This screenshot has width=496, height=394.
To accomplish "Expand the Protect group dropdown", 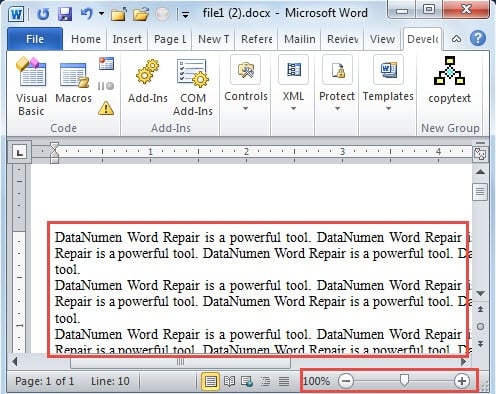I will click(337, 109).
